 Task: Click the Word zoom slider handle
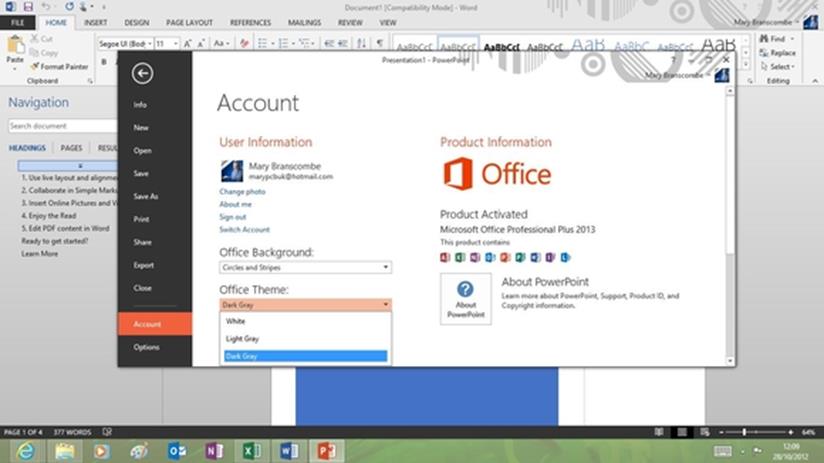tap(744, 432)
